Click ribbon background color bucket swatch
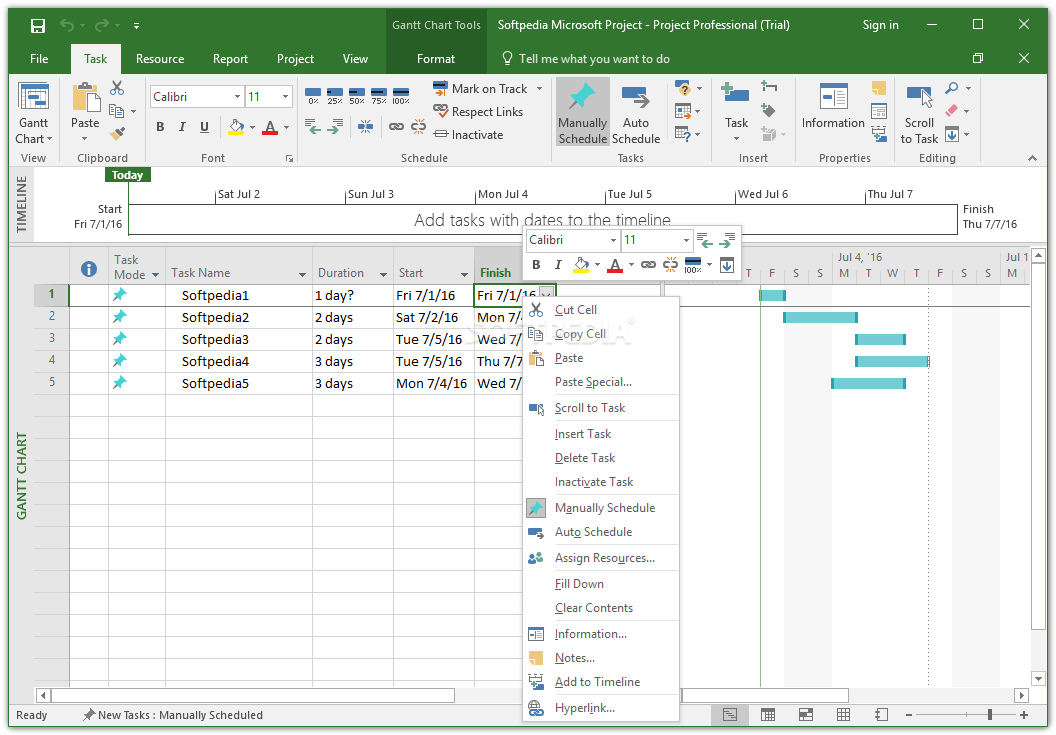The width and height of the screenshot is (1056, 735). tap(236, 127)
